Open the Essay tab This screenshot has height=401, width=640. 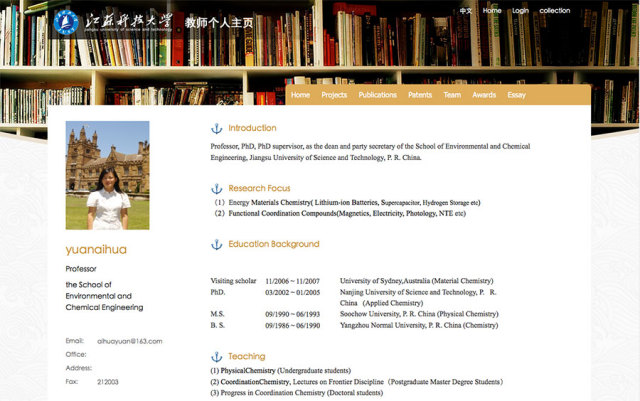point(516,95)
